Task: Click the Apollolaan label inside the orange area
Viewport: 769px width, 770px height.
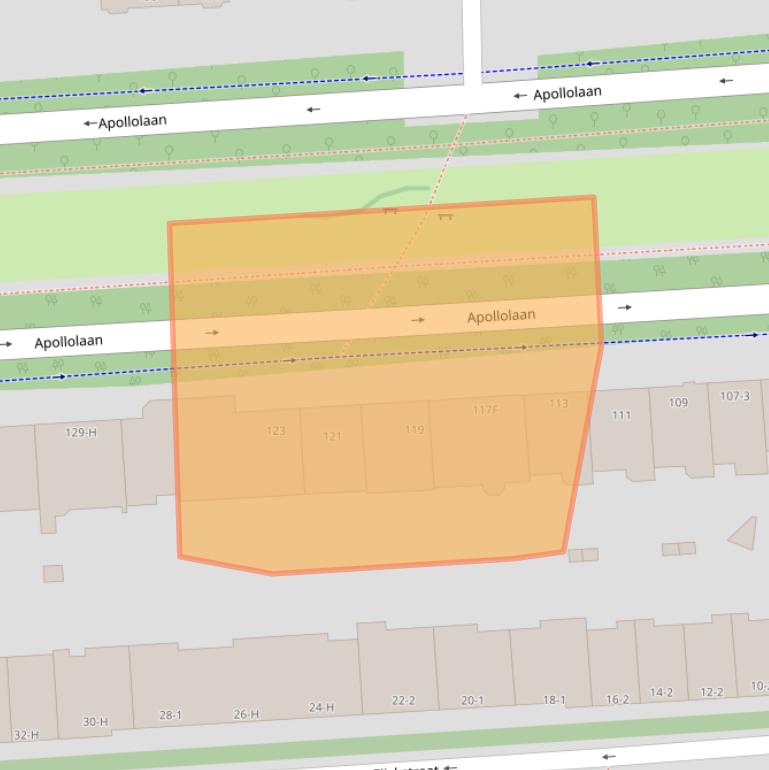Action: (501, 316)
